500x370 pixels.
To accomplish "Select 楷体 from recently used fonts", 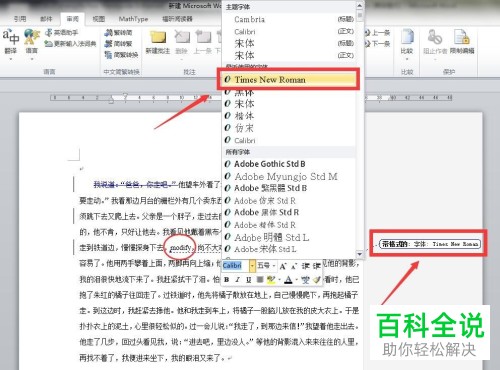I will pyautogui.click(x=289, y=116).
